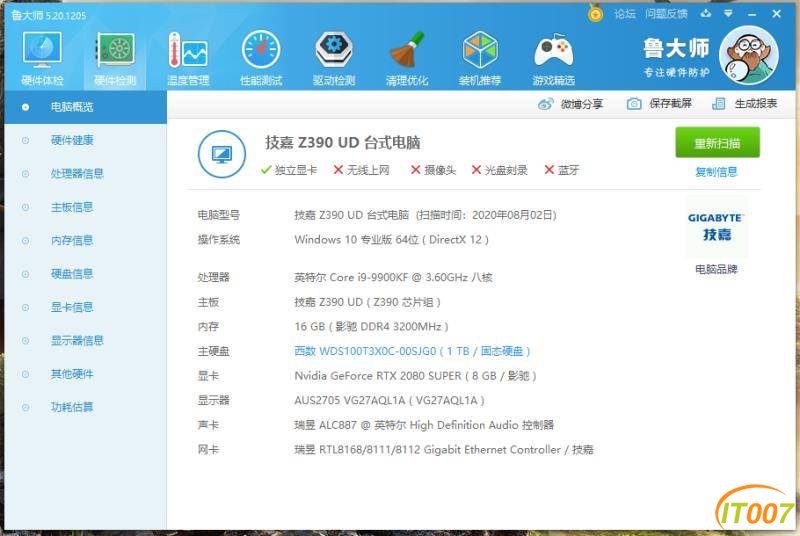Select 主板信息 in sidebar

coord(85,207)
